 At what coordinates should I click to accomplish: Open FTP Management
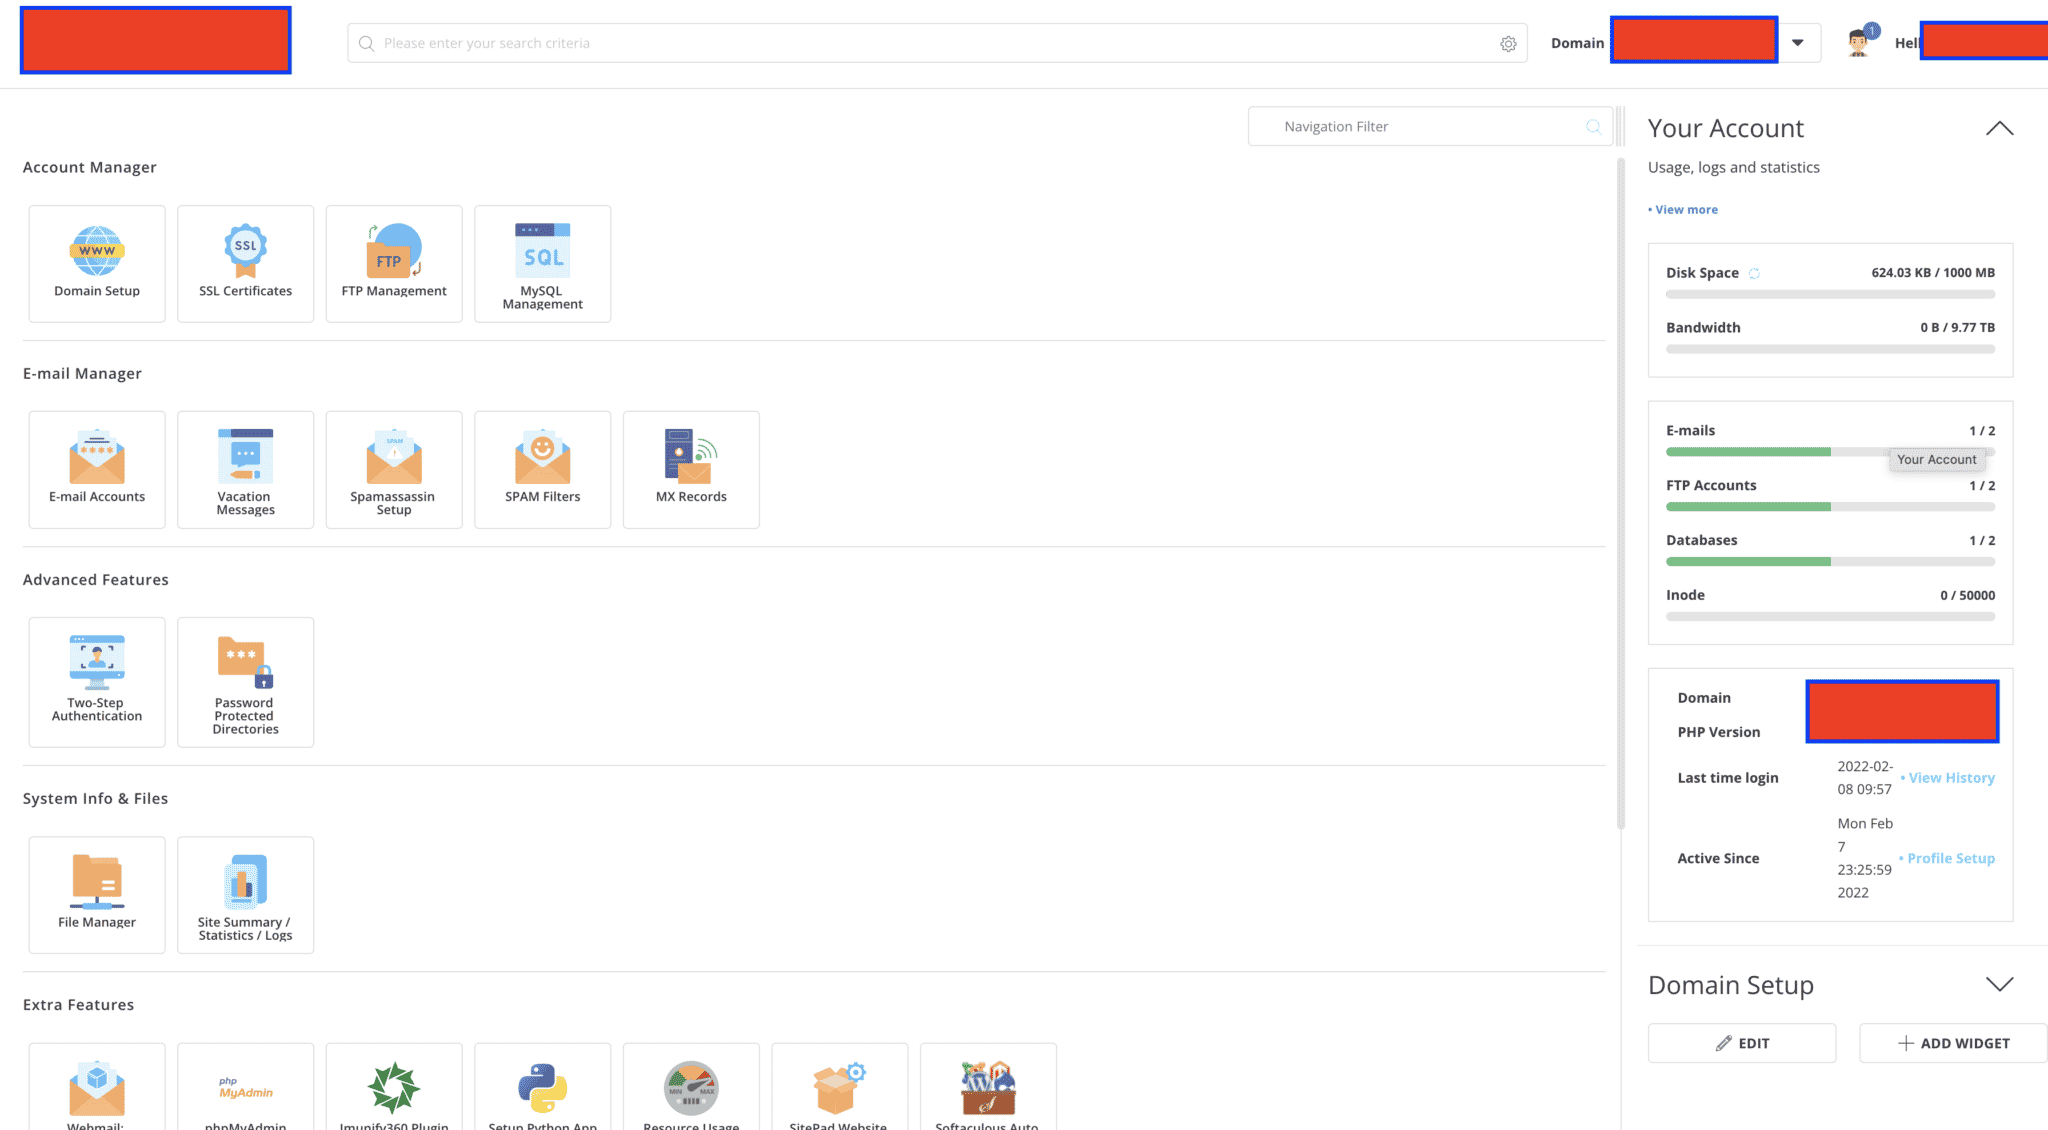click(393, 263)
